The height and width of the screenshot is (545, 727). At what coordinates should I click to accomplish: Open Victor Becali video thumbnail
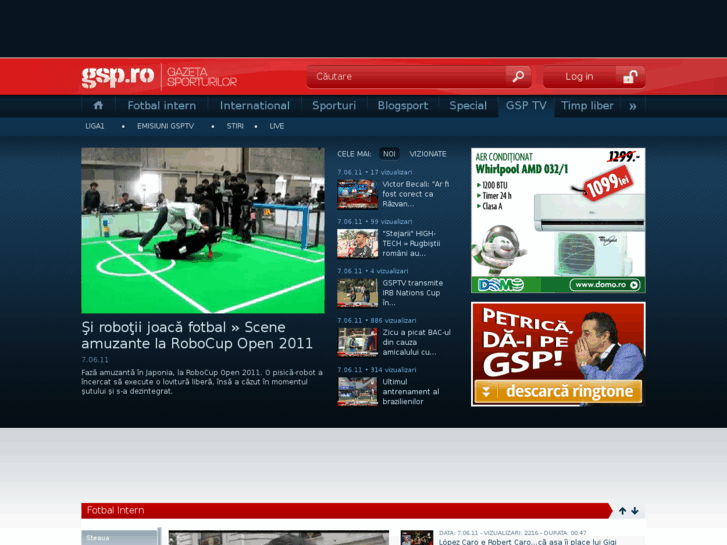pos(357,194)
